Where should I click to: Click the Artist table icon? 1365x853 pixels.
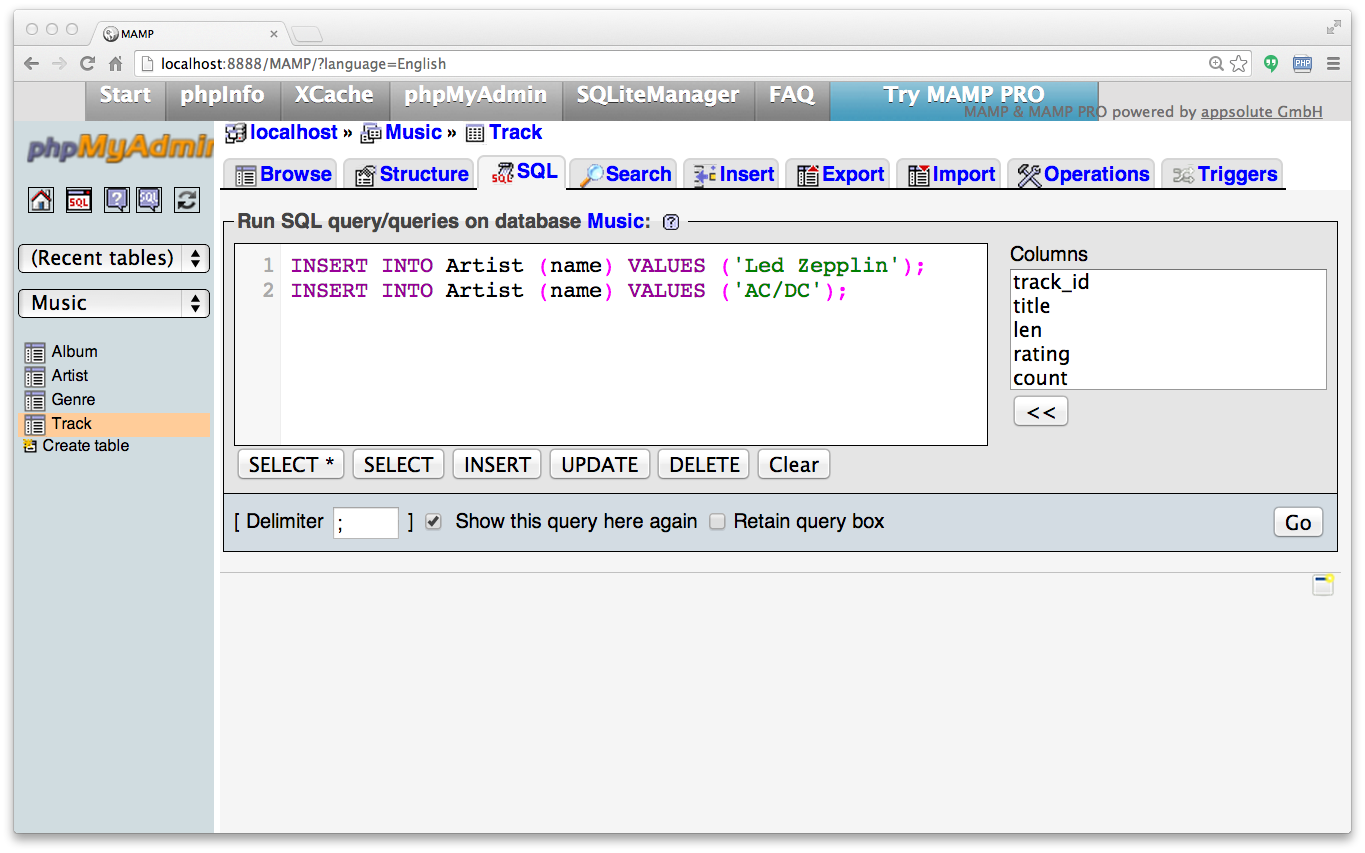click(x=35, y=377)
